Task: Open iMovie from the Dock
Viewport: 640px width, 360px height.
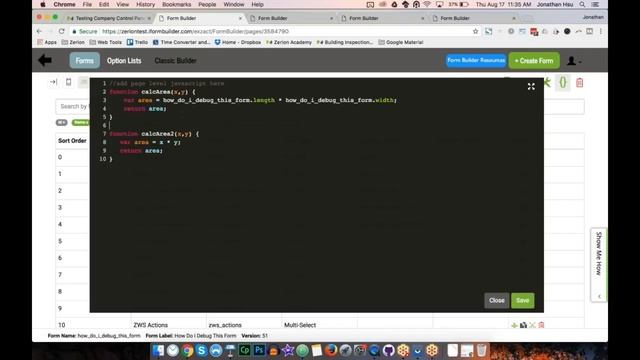Action: (288, 350)
